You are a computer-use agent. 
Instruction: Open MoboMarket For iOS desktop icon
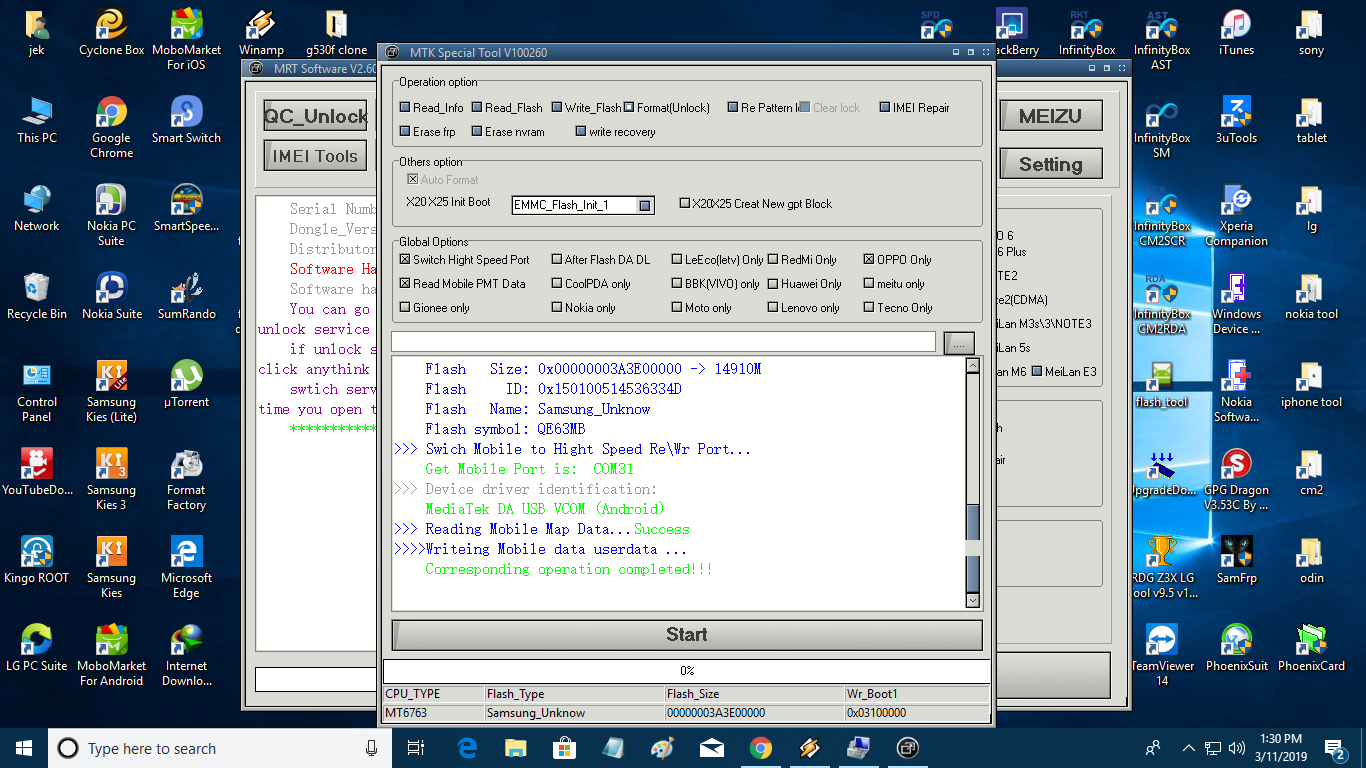coord(187,40)
